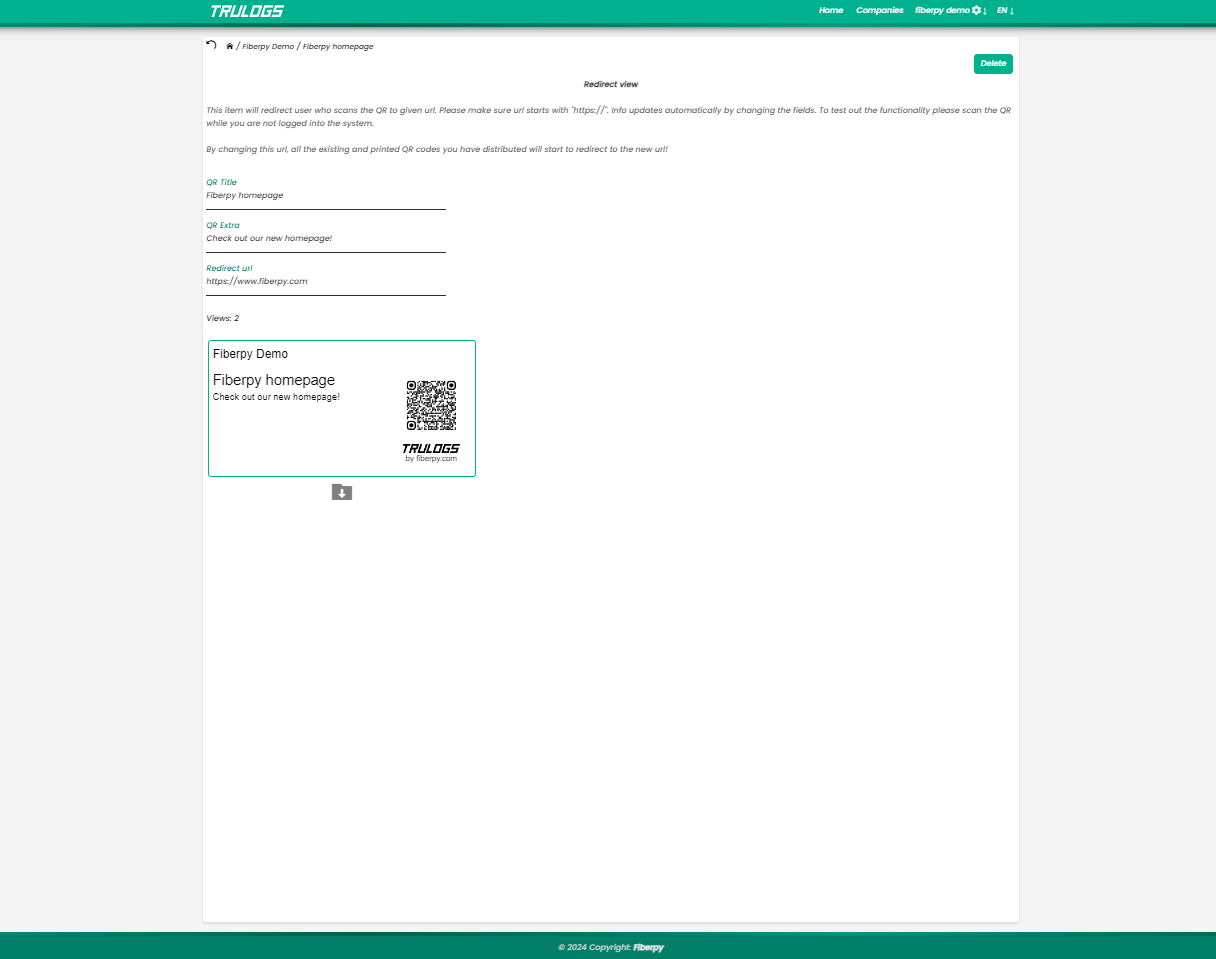Expand the fiberpy demo account dropdown
This screenshot has width=1216, height=959.
point(950,10)
